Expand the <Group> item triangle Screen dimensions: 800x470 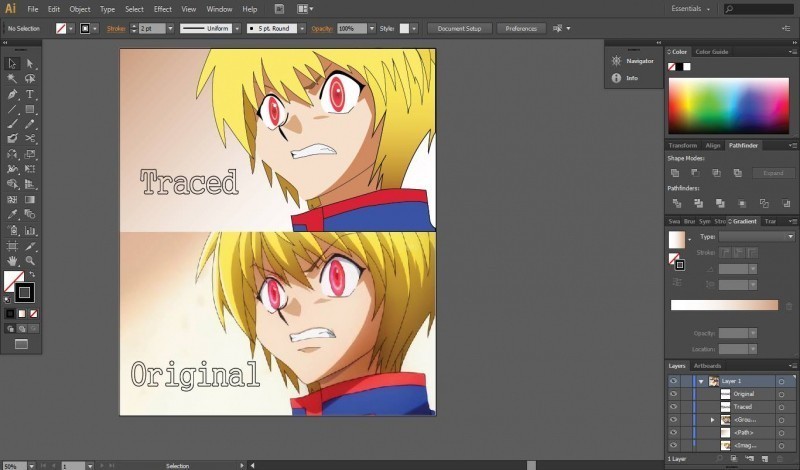[x=713, y=419]
